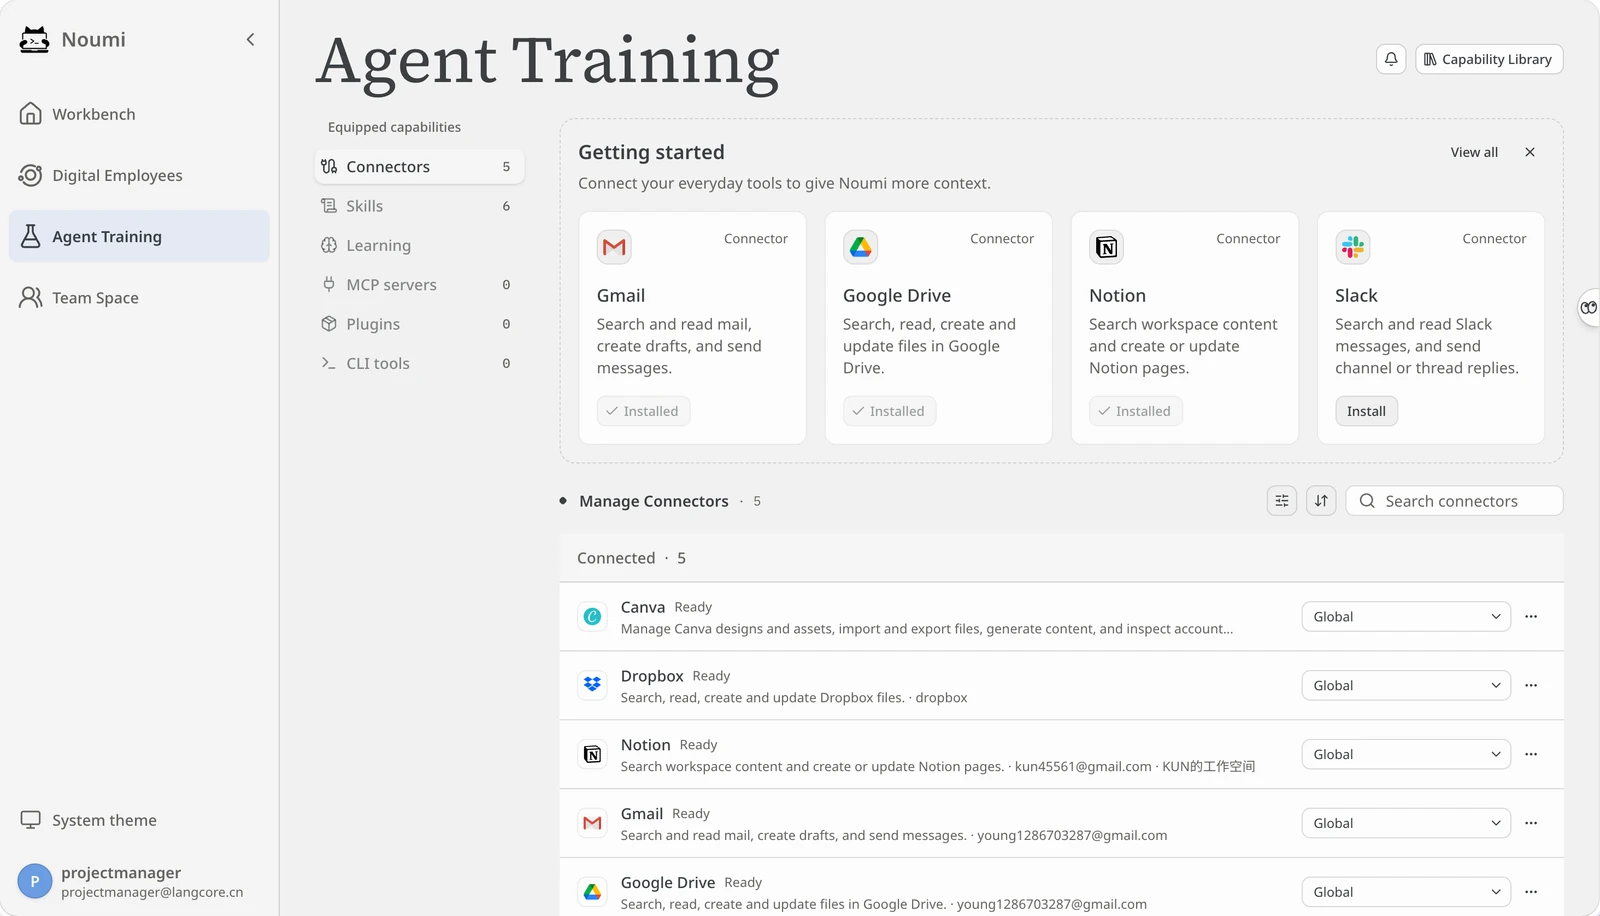
Task: Click Installed button on Google Drive card
Action: (x=889, y=411)
